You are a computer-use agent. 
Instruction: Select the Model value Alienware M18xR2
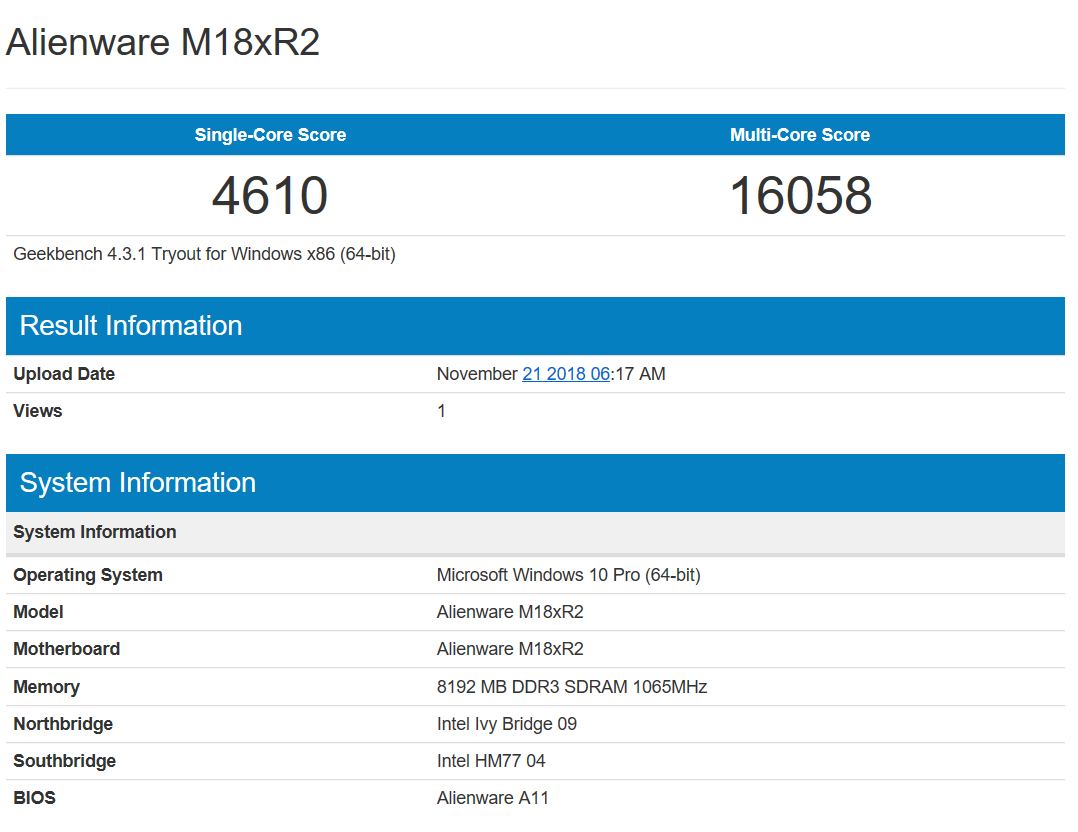[x=510, y=612]
